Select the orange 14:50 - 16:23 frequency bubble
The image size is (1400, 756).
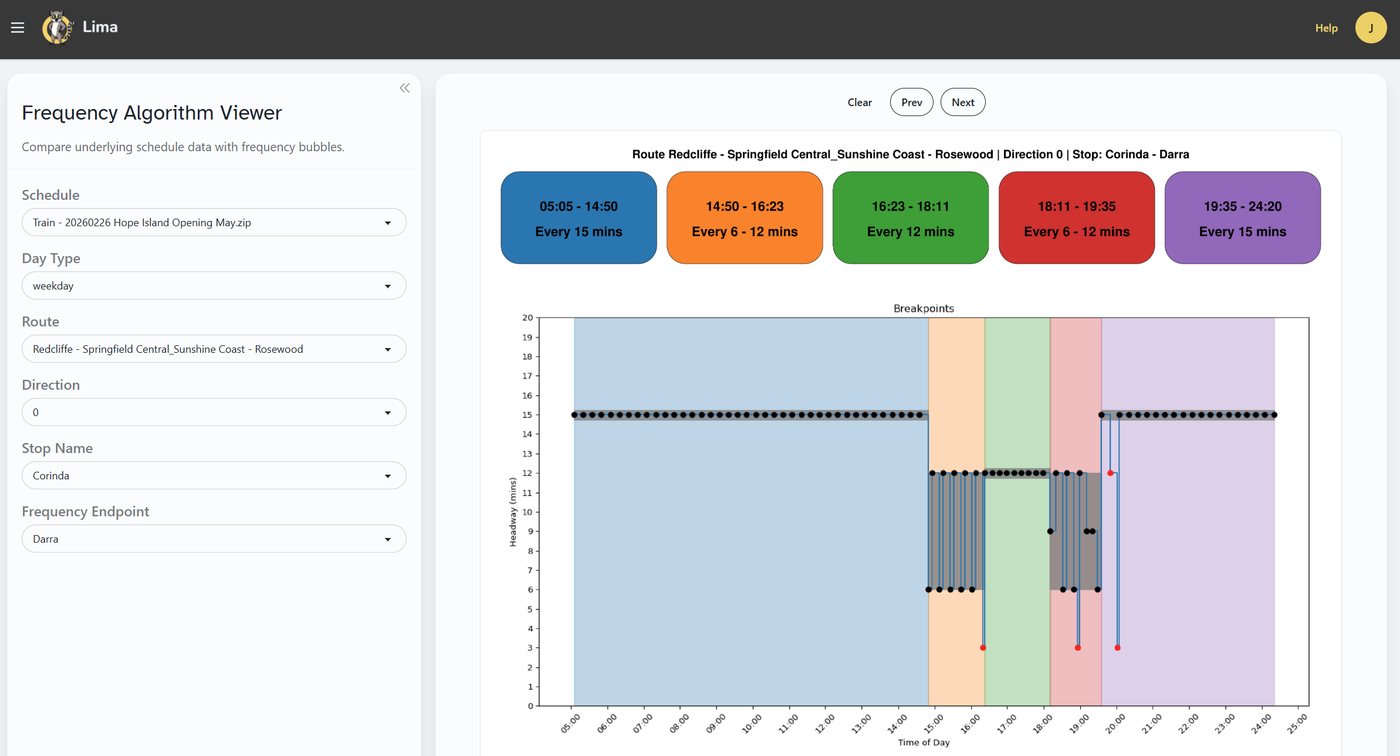point(745,218)
